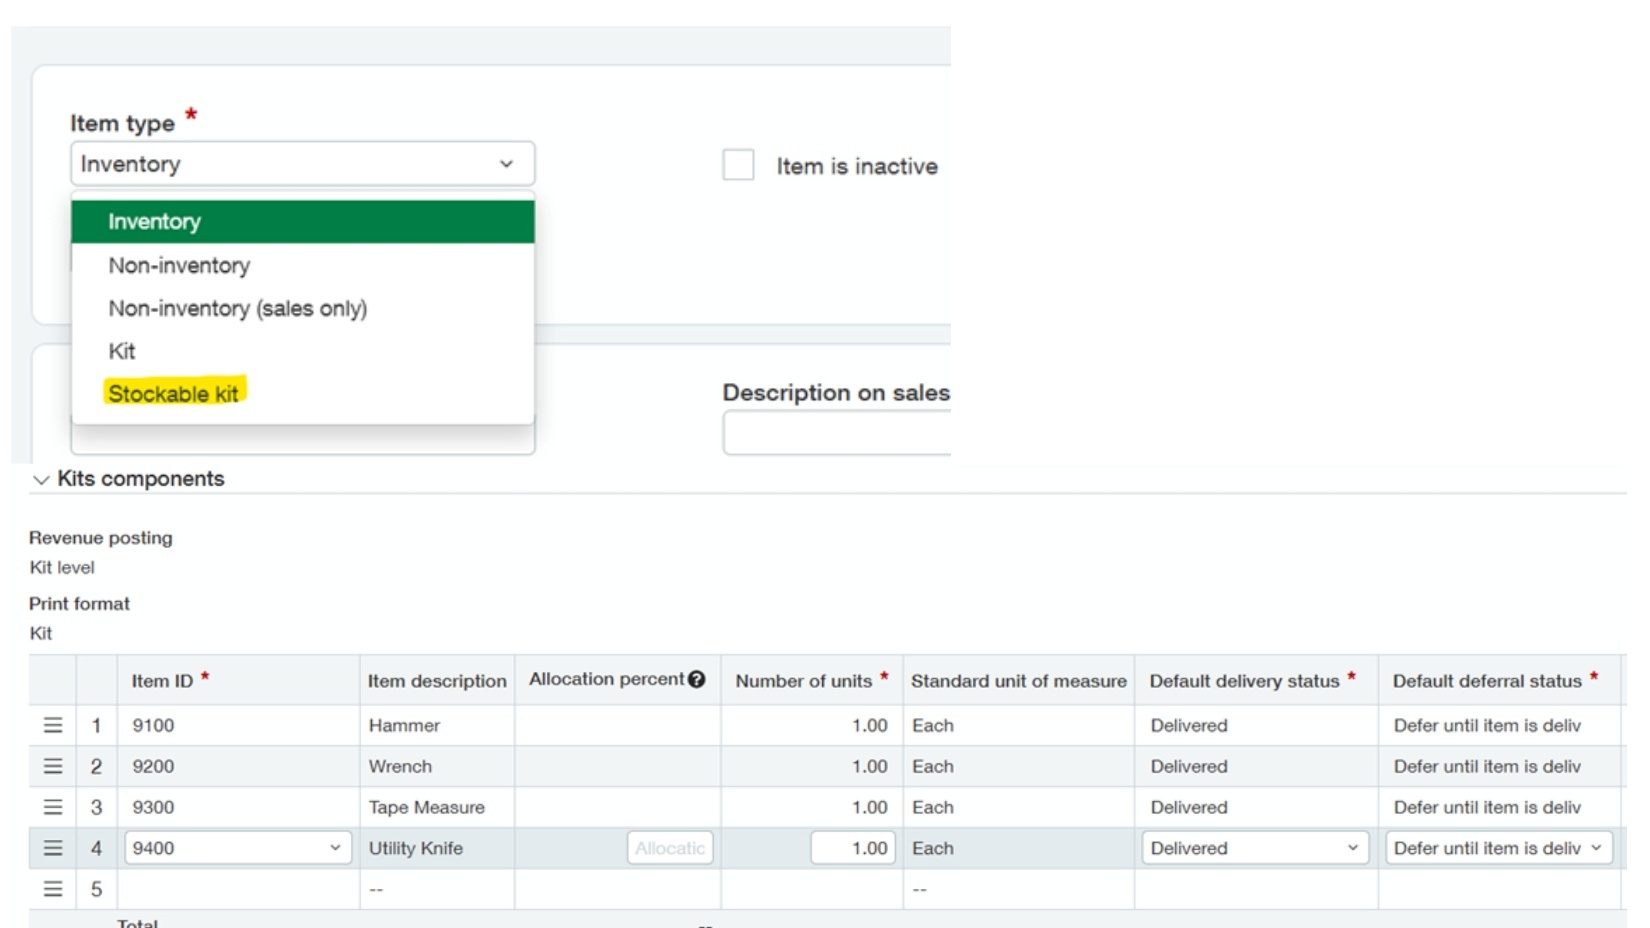Image resolution: width=1650 pixels, height=928 pixels.
Task: Collapse the Kits components section
Action: (x=40, y=479)
